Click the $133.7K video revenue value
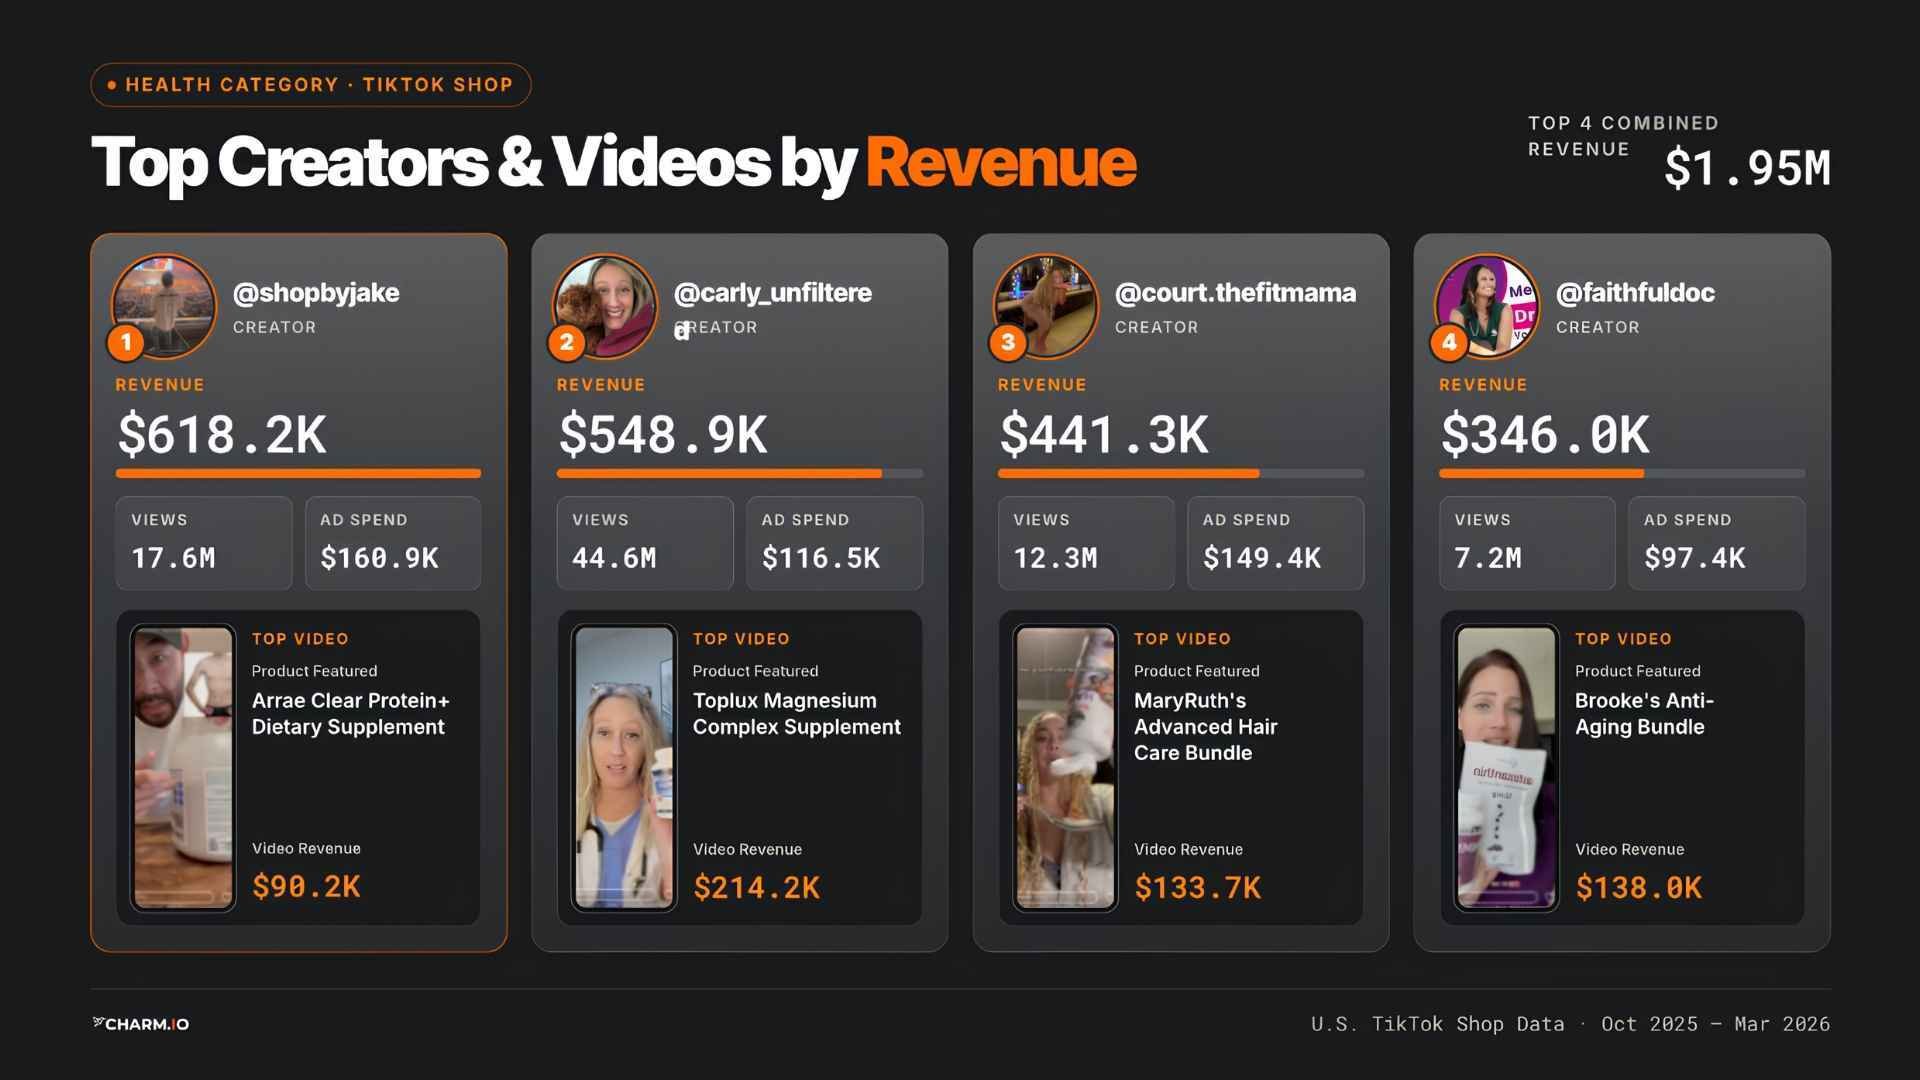Image resolution: width=1920 pixels, height=1080 pixels. coord(1197,887)
